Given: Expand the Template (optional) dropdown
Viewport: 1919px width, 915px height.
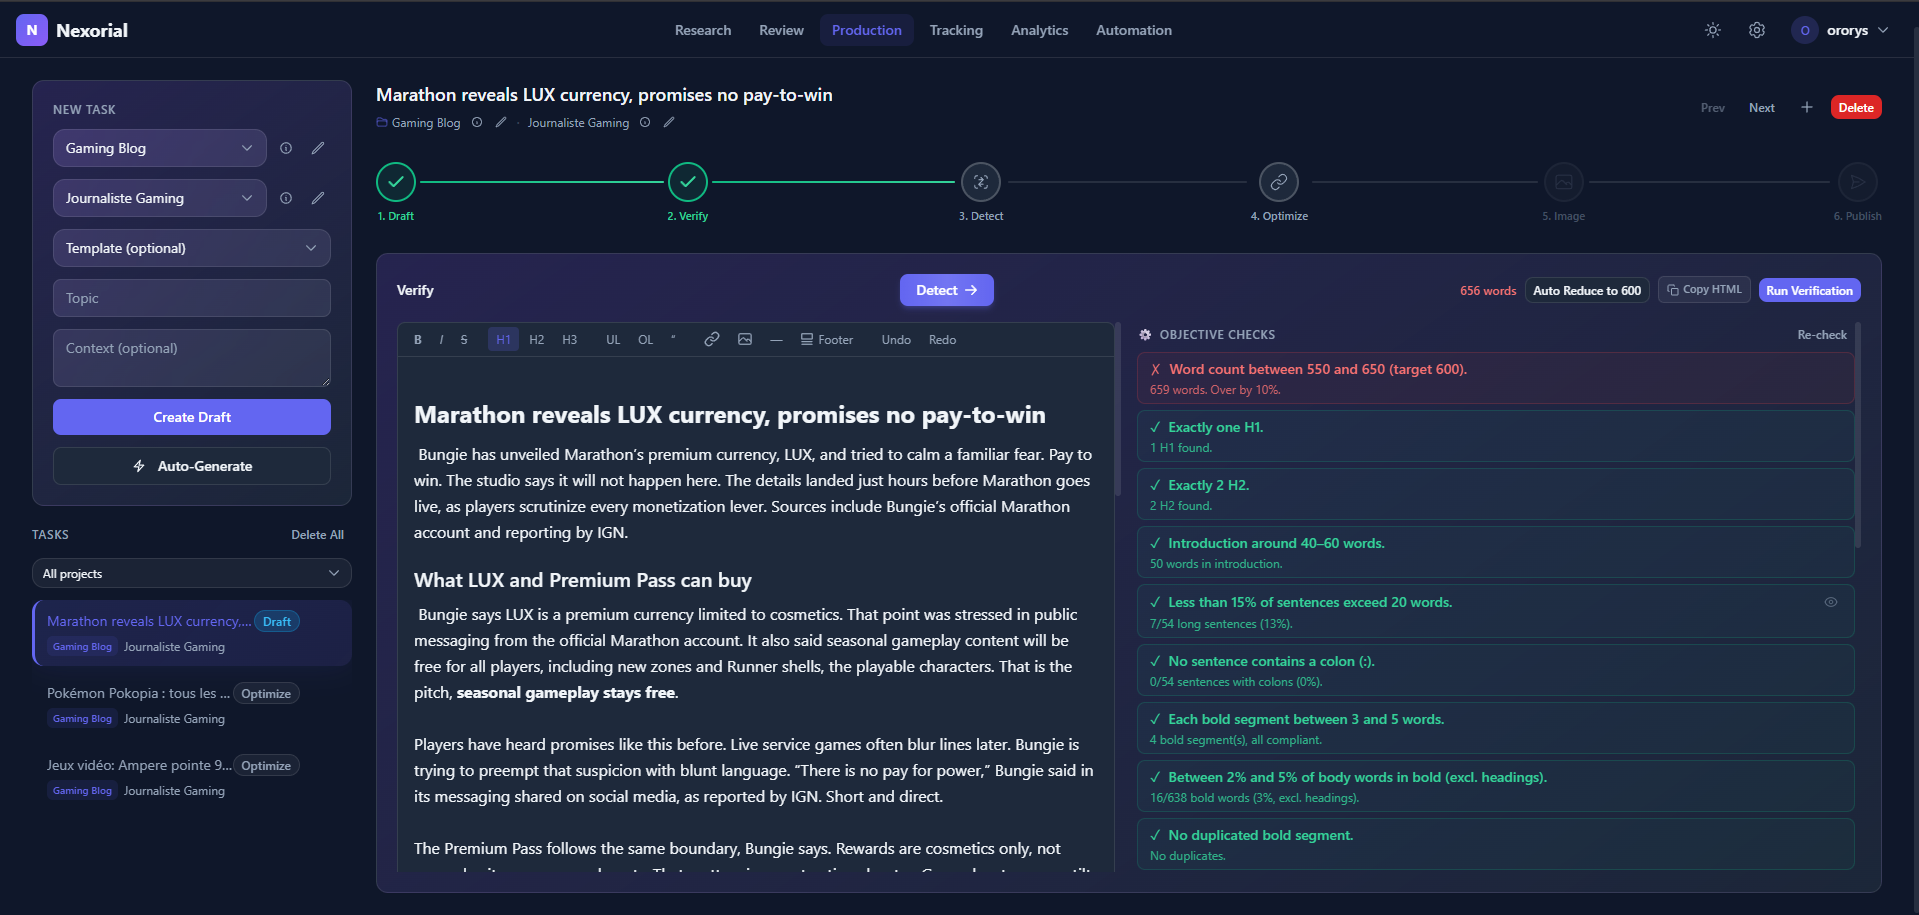Looking at the screenshot, I should click(x=191, y=248).
